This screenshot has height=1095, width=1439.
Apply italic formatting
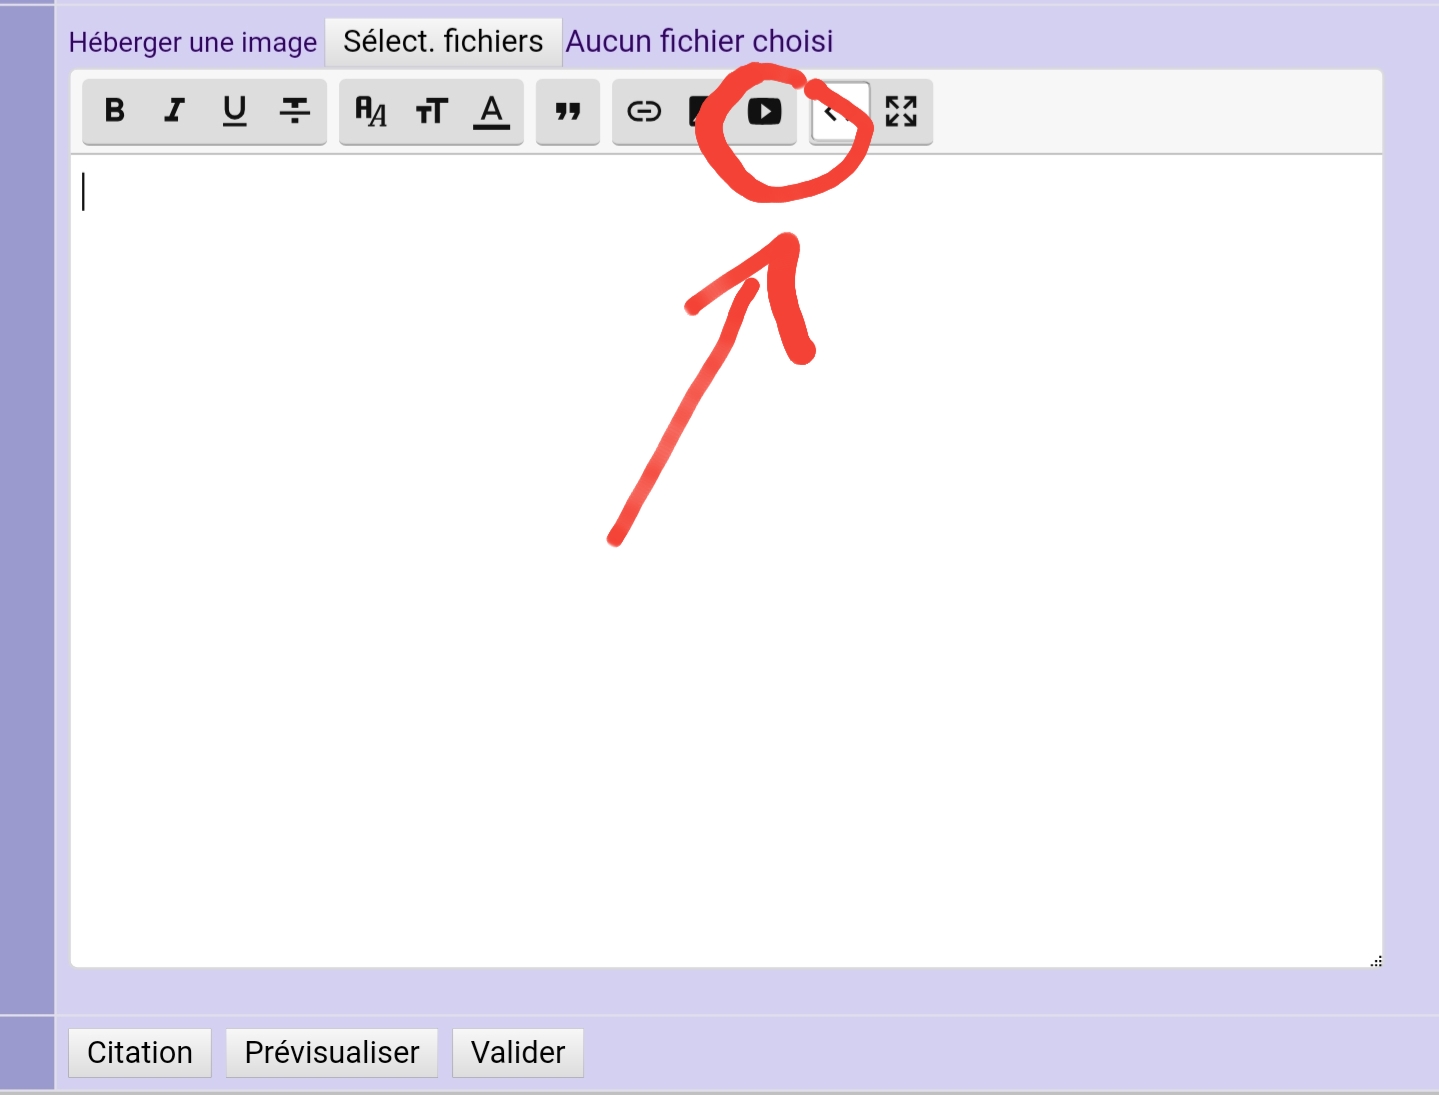(x=175, y=111)
